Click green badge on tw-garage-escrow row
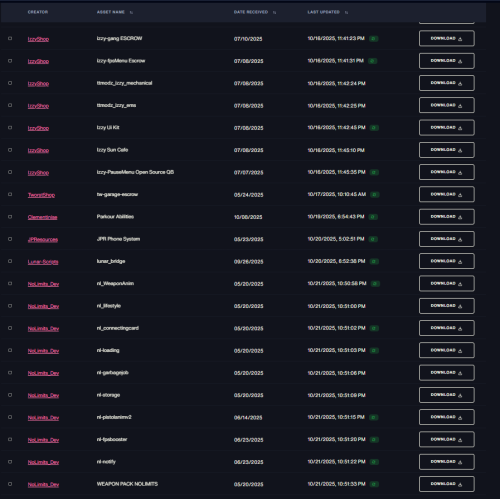The width and height of the screenshot is (500, 499). point(375,194)
